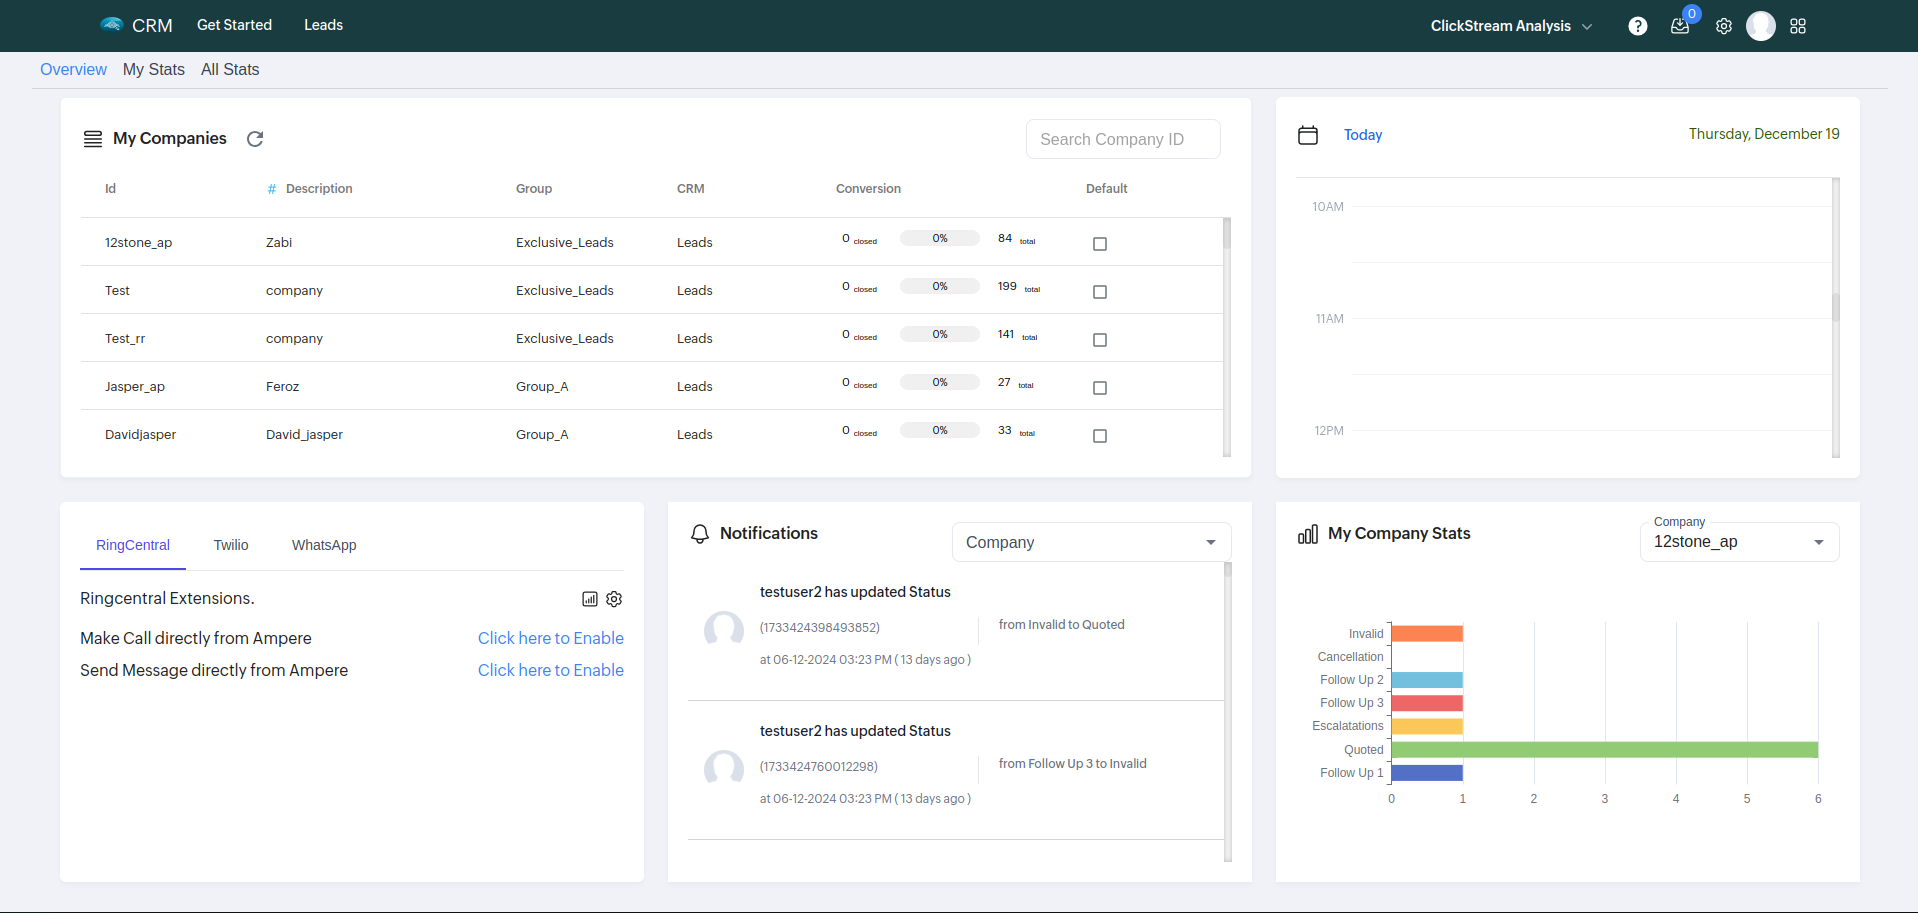Open the Notifications Company dropdown
The height and width of the screenshot is (913, 1918).
pyautogui.click(x=1091, y=542)
